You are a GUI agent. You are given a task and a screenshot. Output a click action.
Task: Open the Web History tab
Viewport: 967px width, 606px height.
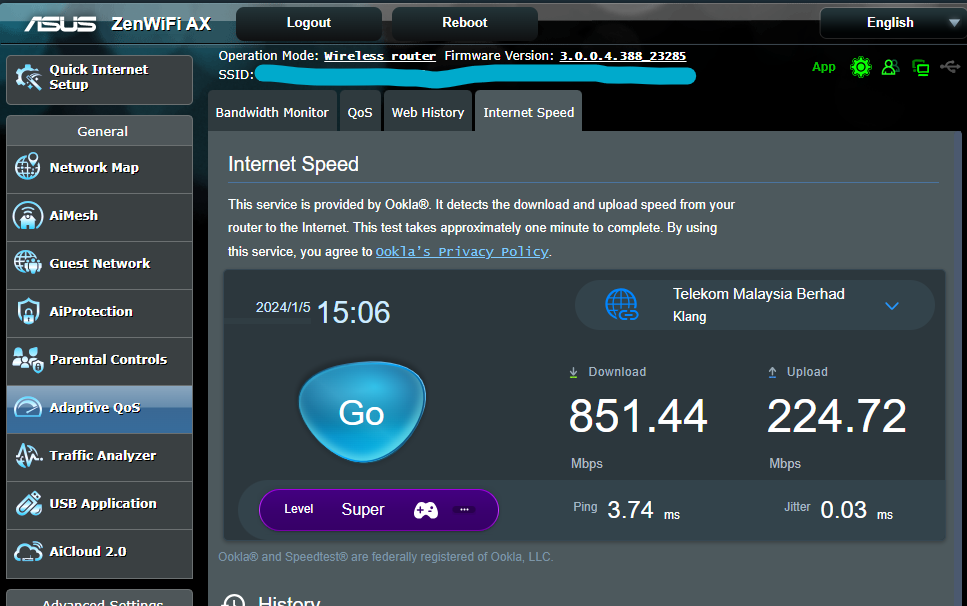427,112
